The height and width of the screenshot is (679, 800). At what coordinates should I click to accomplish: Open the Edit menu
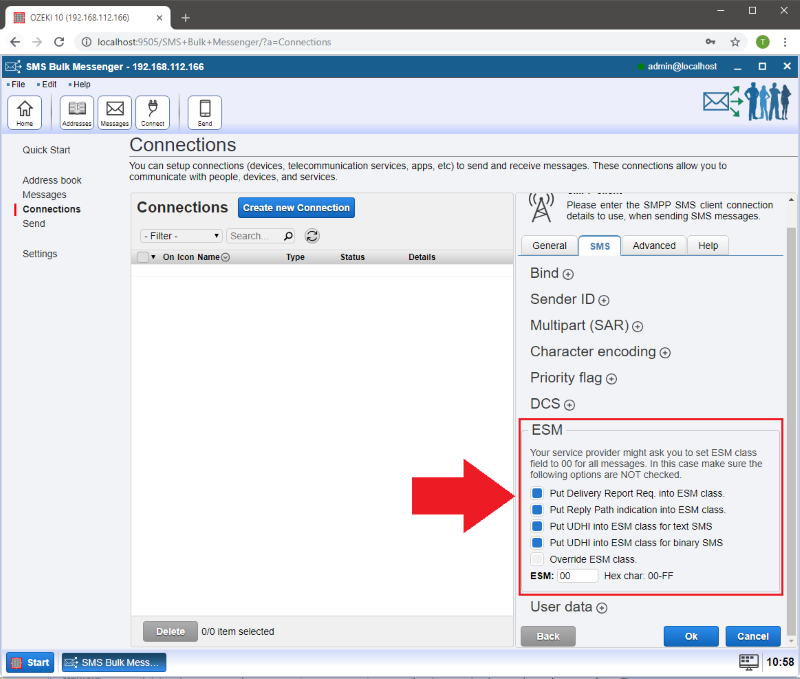[x=48, y=85]
